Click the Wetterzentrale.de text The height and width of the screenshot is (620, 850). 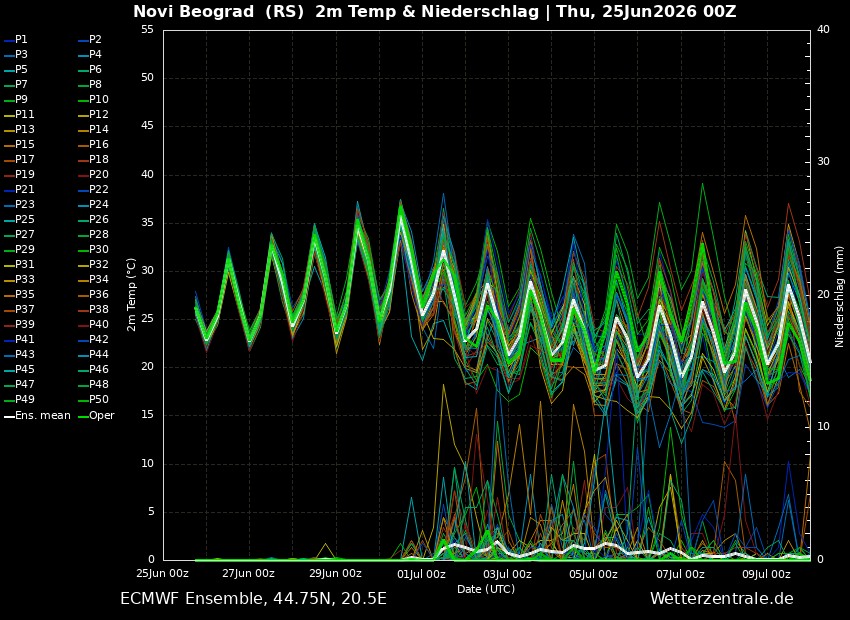tap(722, 599)
